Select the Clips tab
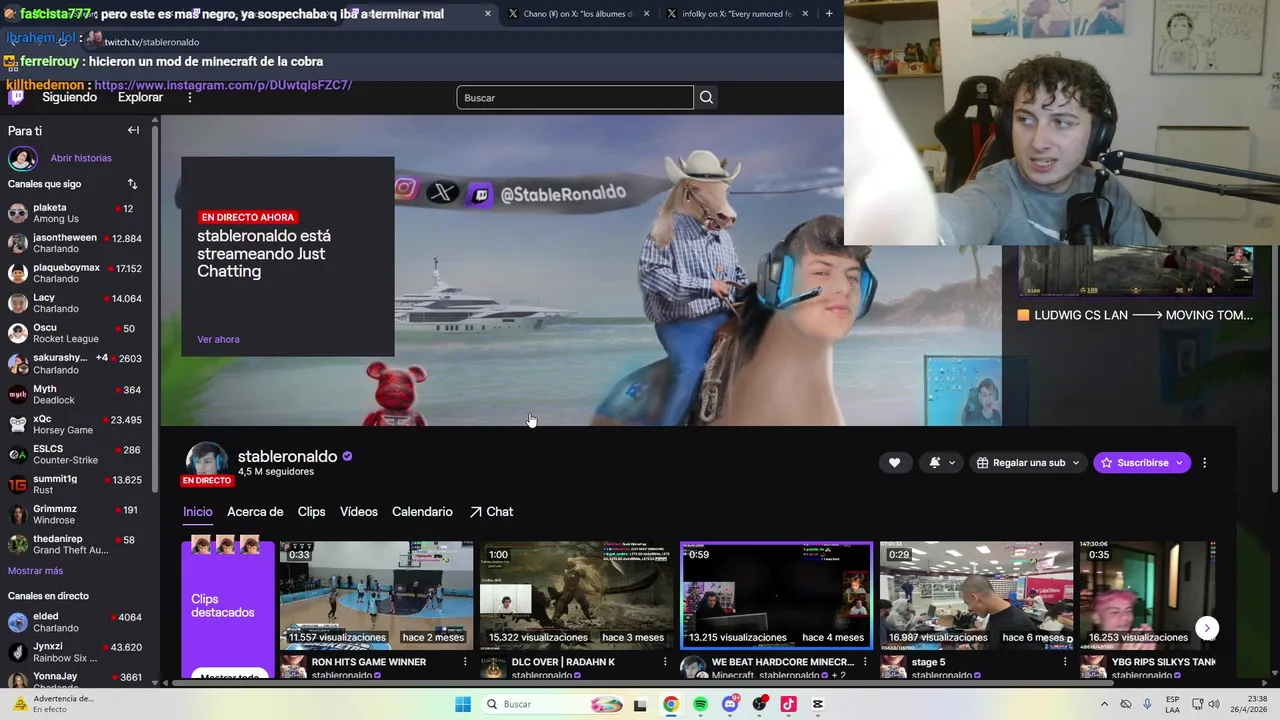The image size is (1280, 720). tap(311, 512)
